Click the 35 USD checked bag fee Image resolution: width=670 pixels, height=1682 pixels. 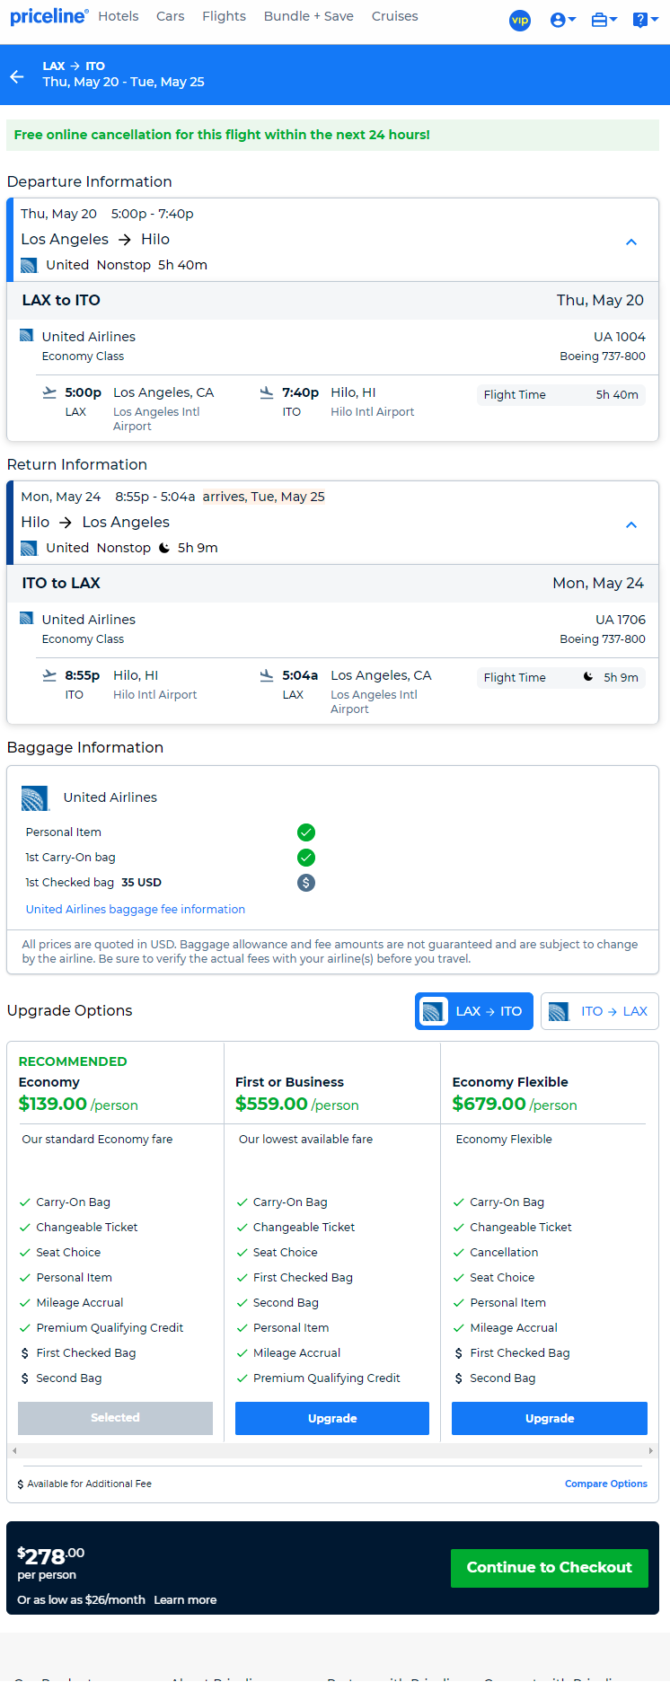coord(141,882)
